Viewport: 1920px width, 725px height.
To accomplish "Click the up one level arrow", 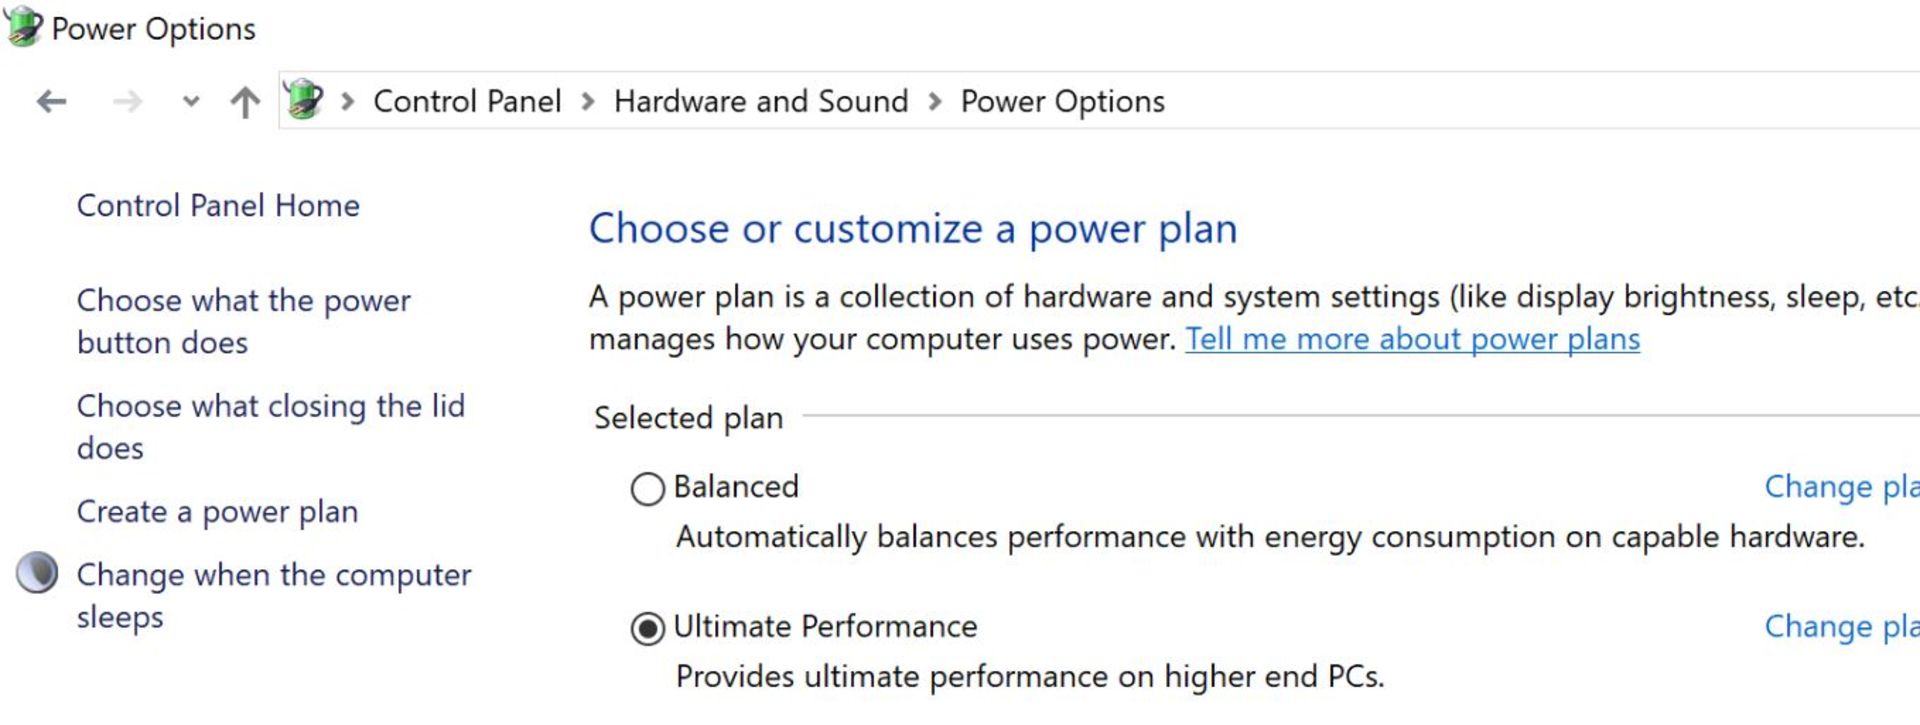I will [243, 100].
